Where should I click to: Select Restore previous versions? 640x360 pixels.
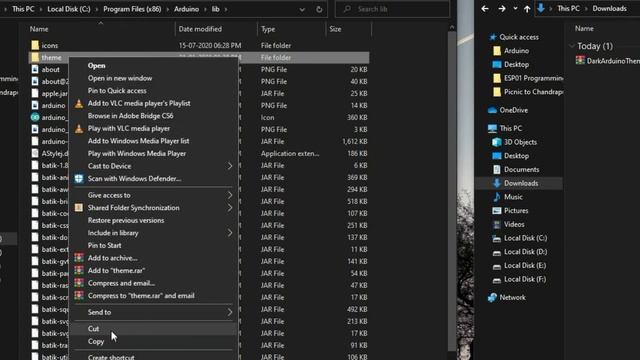pyautogui.click(x=126, y=220)
